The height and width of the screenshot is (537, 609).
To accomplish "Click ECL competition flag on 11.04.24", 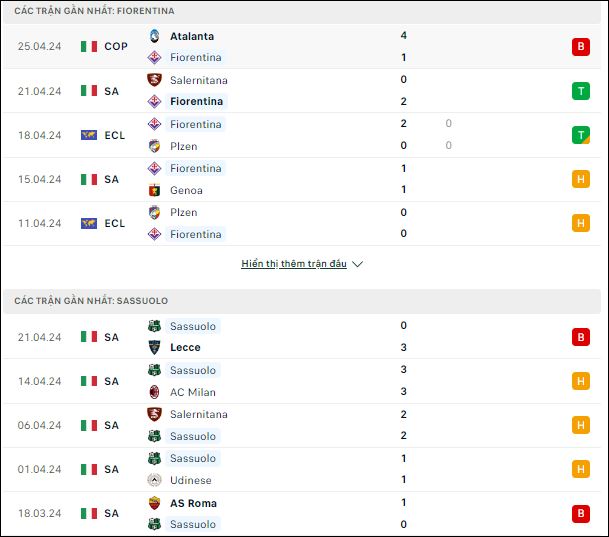I will (89, 223).
